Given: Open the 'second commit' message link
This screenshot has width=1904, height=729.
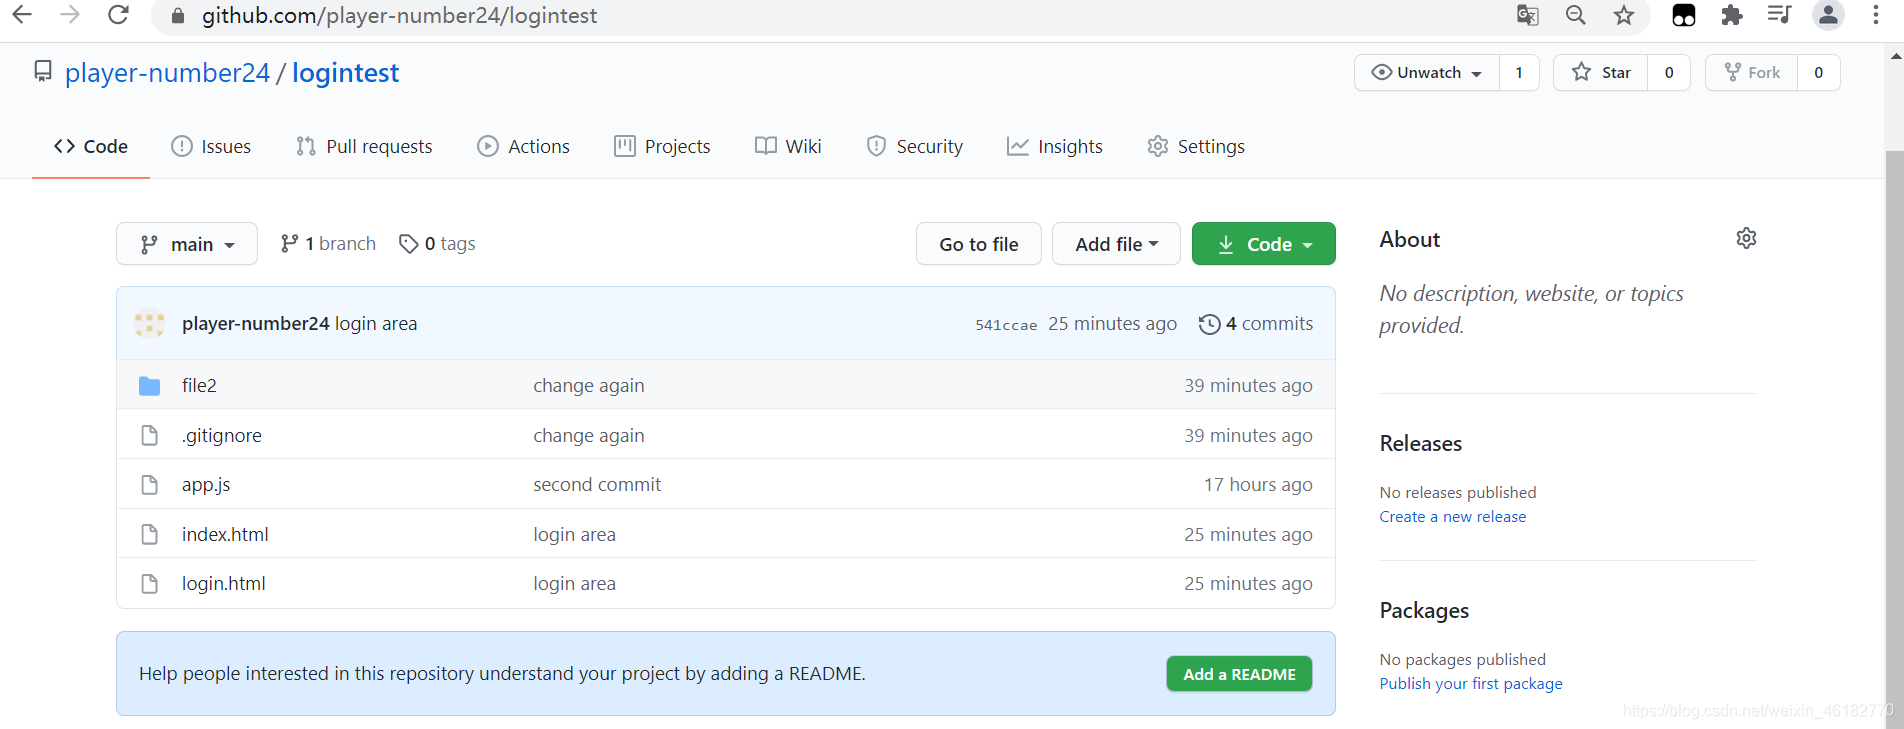Looking at the screenshot, I should [597, 485].
